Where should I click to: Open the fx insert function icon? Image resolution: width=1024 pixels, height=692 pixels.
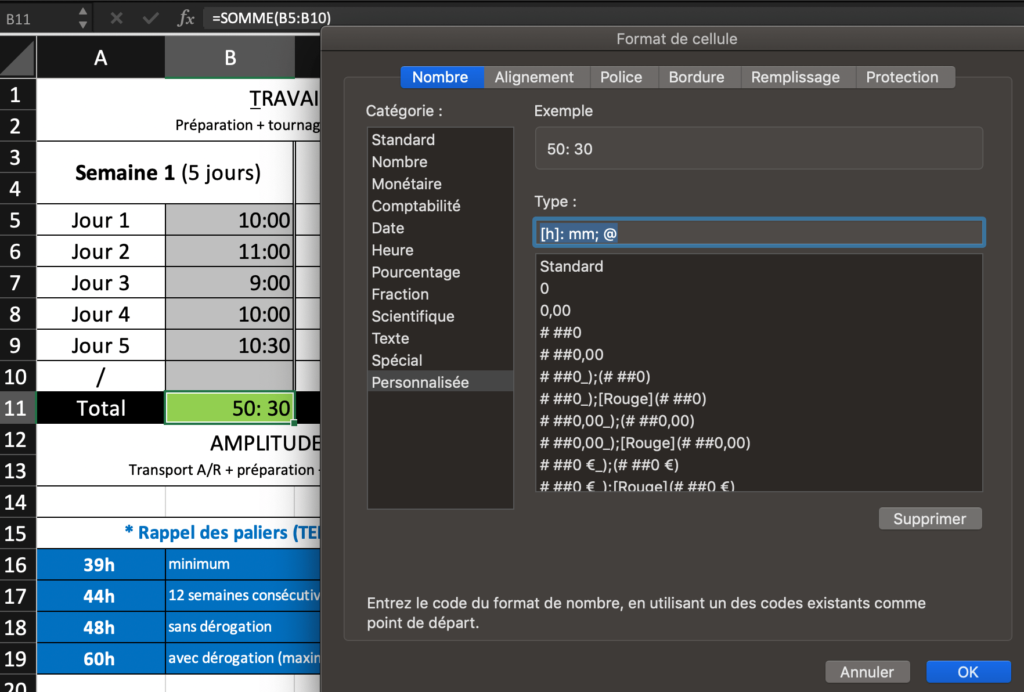(x=186, y=18)
